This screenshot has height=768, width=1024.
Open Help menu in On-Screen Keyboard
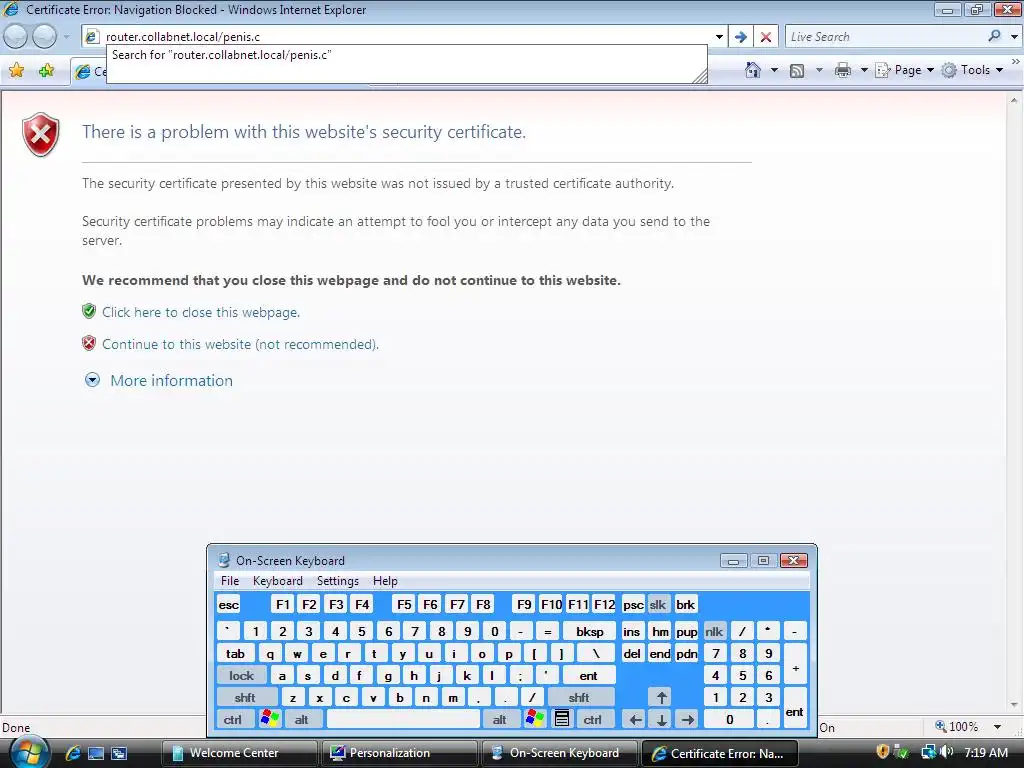[385, 581]
